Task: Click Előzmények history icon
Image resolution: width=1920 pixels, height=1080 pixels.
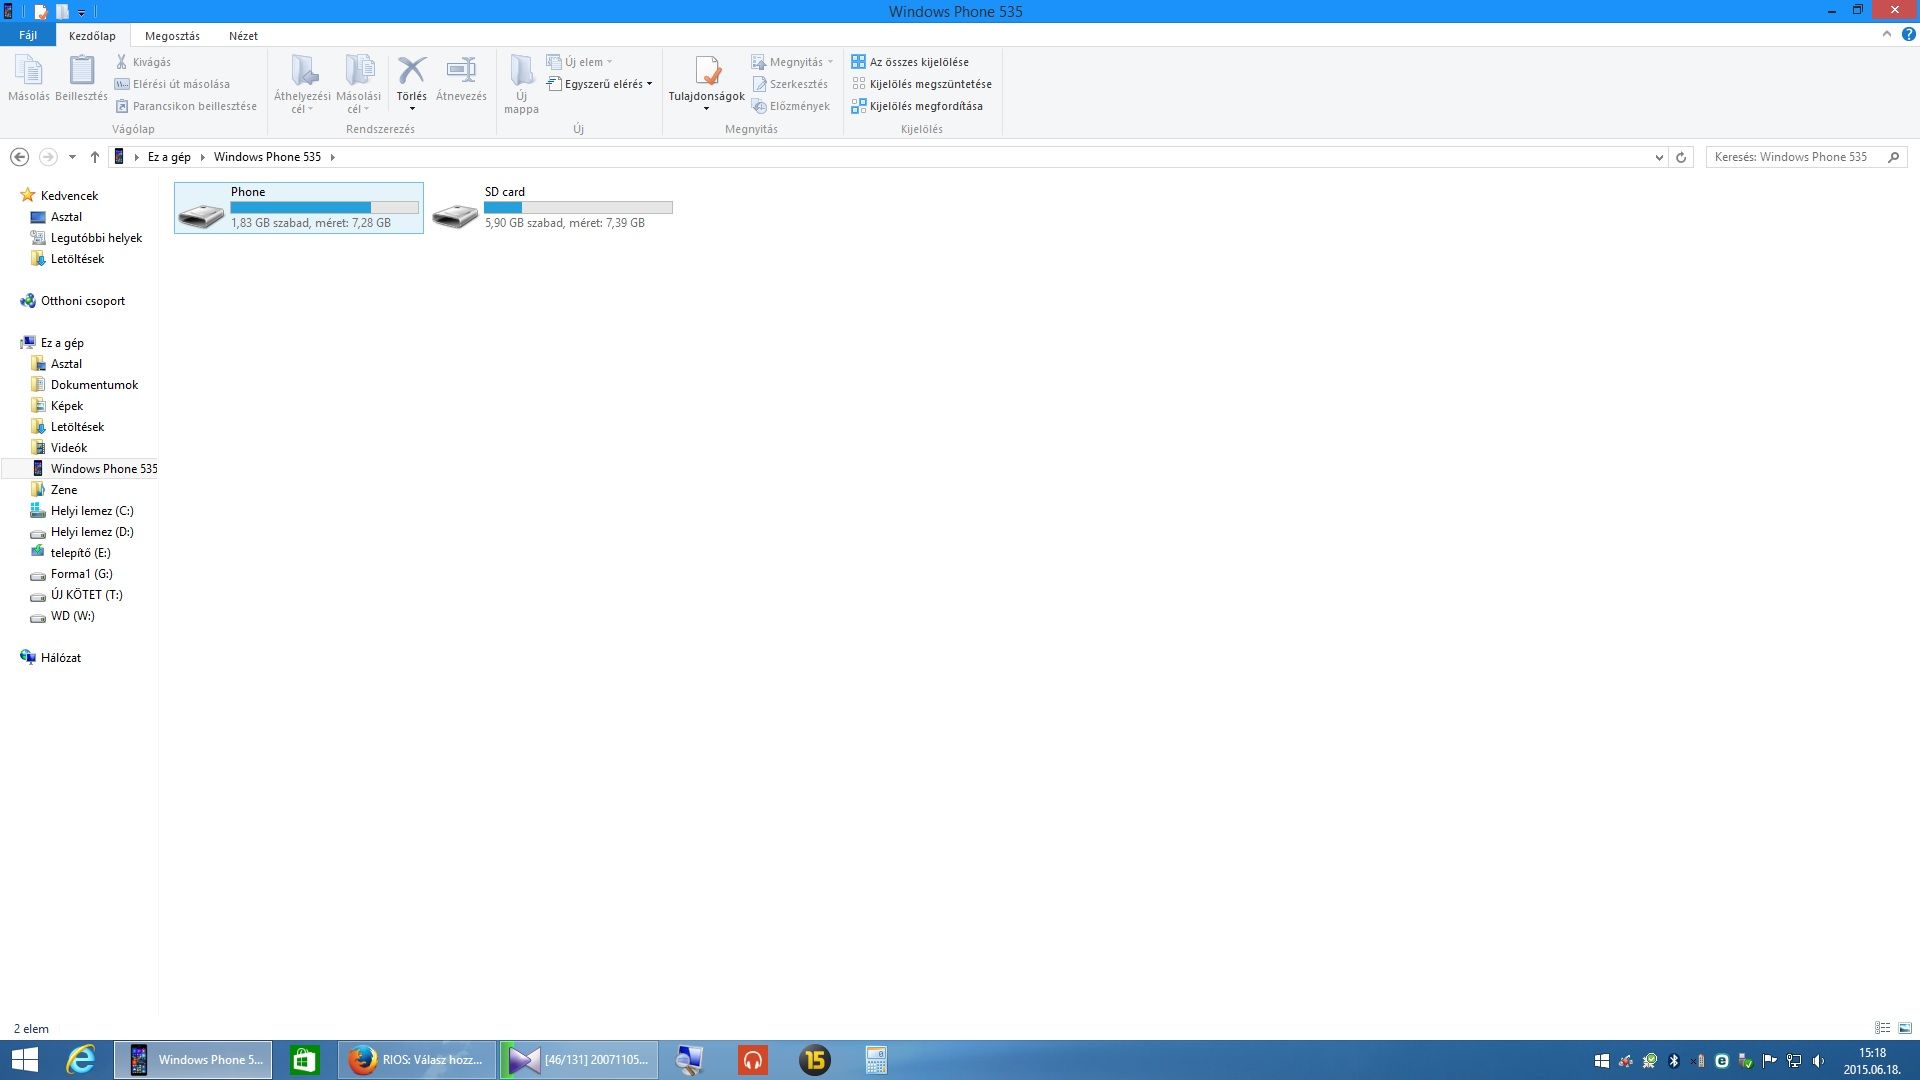Action: (759, 106)
